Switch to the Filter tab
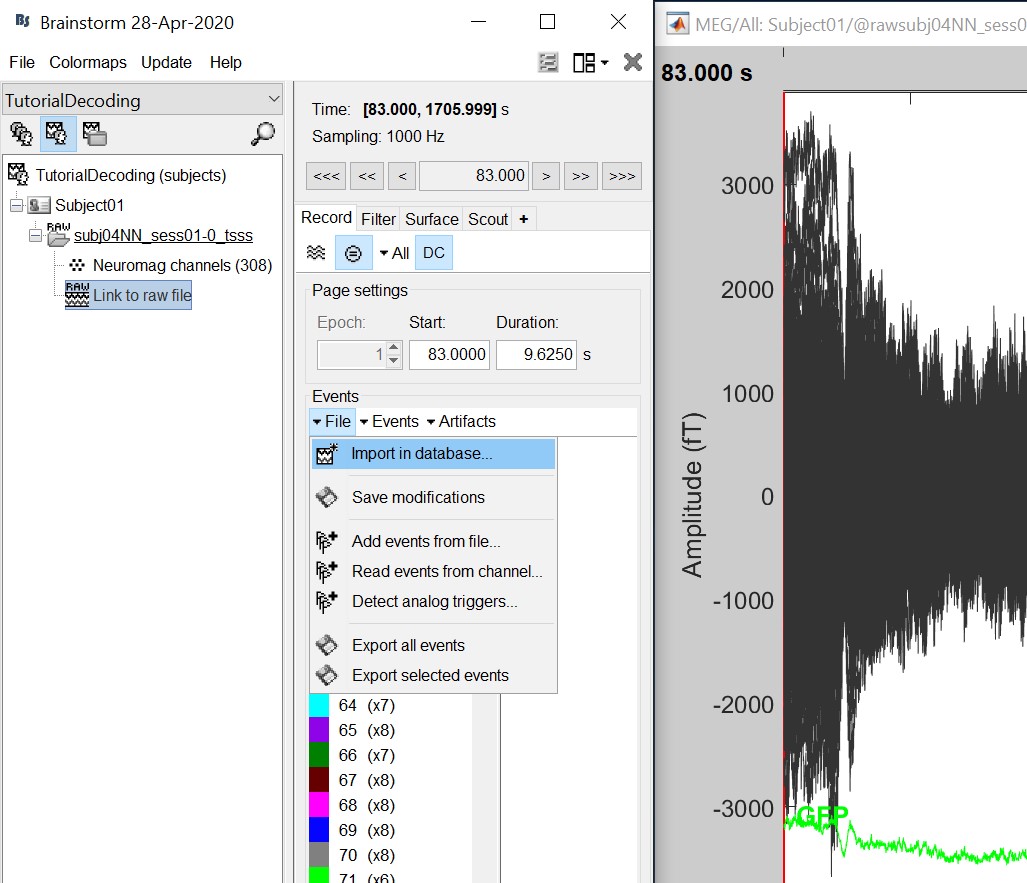The width and height of the screenshot is (1027, 883). [x=378, y=219]
